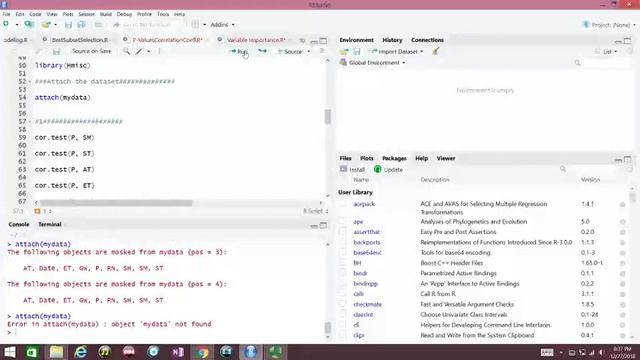Switch to the Terminal tab
Image resolution: width=640 pixels, height=360 pixels.
[50, 224]
